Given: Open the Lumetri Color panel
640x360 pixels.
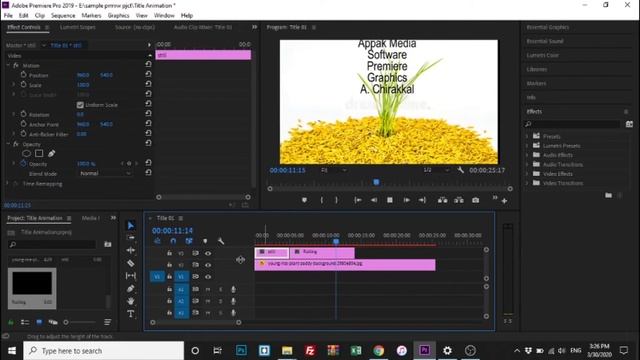Looking at the screenshot, I should pyautogui.click(x=542, y=55).
